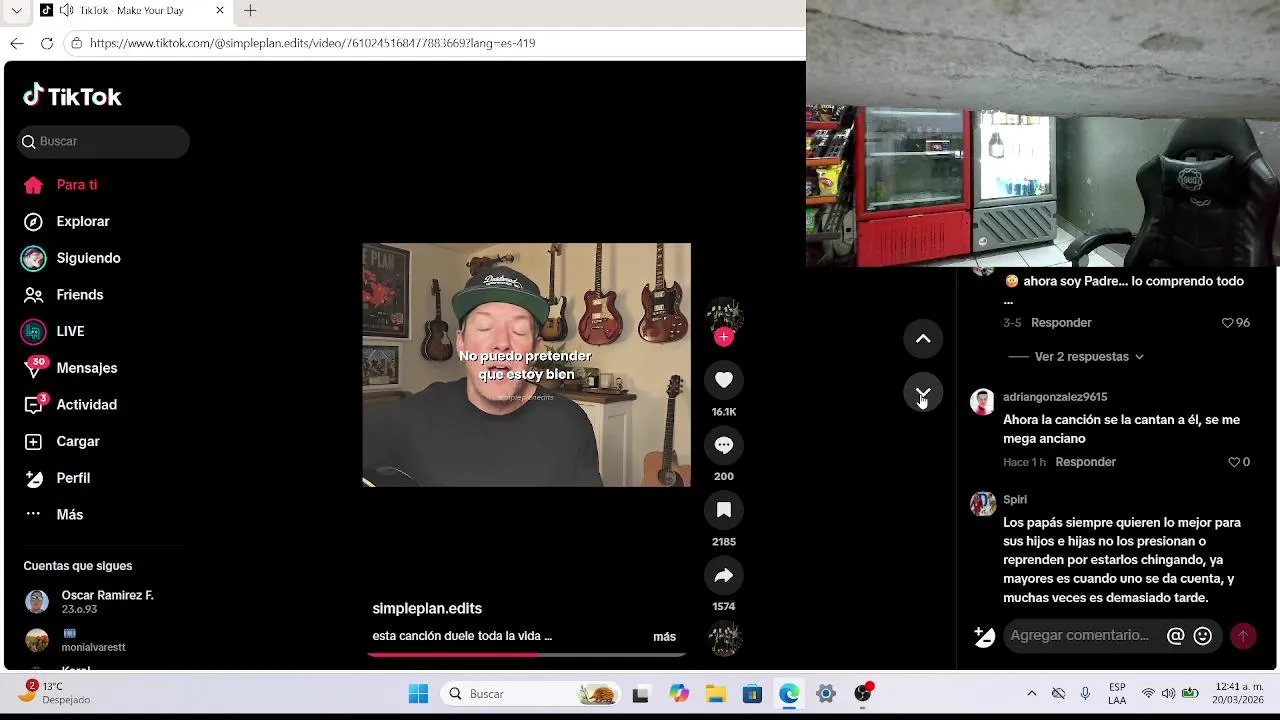Click the TikTok URL address bar
This screenshot has height=720, width=1280.
click(435, 43)
